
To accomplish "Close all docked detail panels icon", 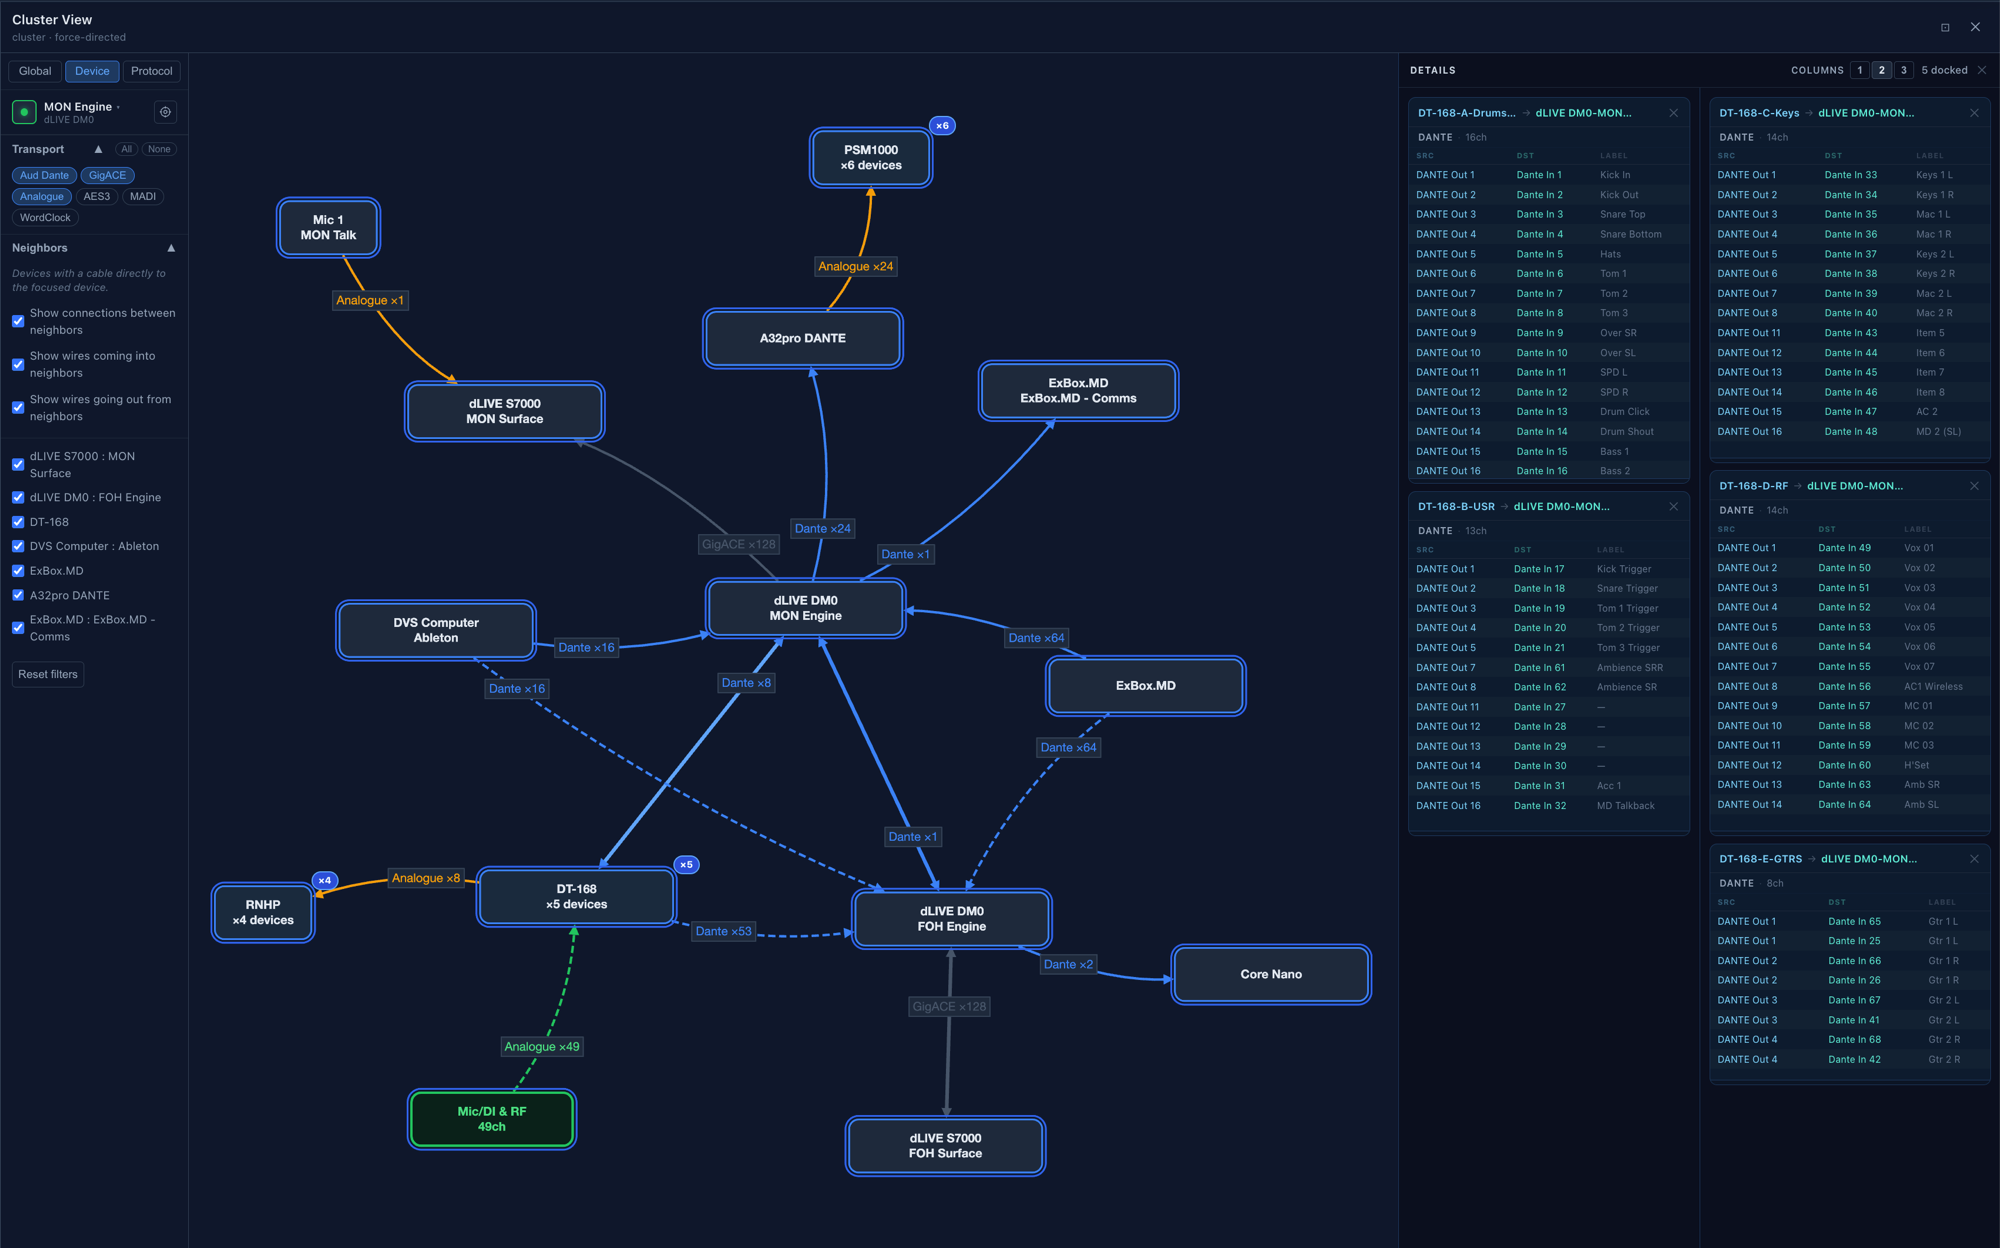I will (1982, 70).
